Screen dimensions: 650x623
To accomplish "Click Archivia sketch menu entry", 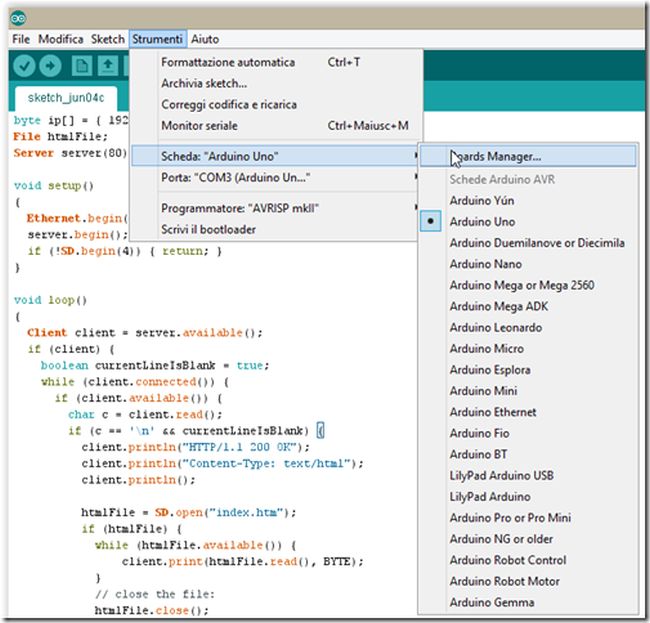I will point(204,83).
